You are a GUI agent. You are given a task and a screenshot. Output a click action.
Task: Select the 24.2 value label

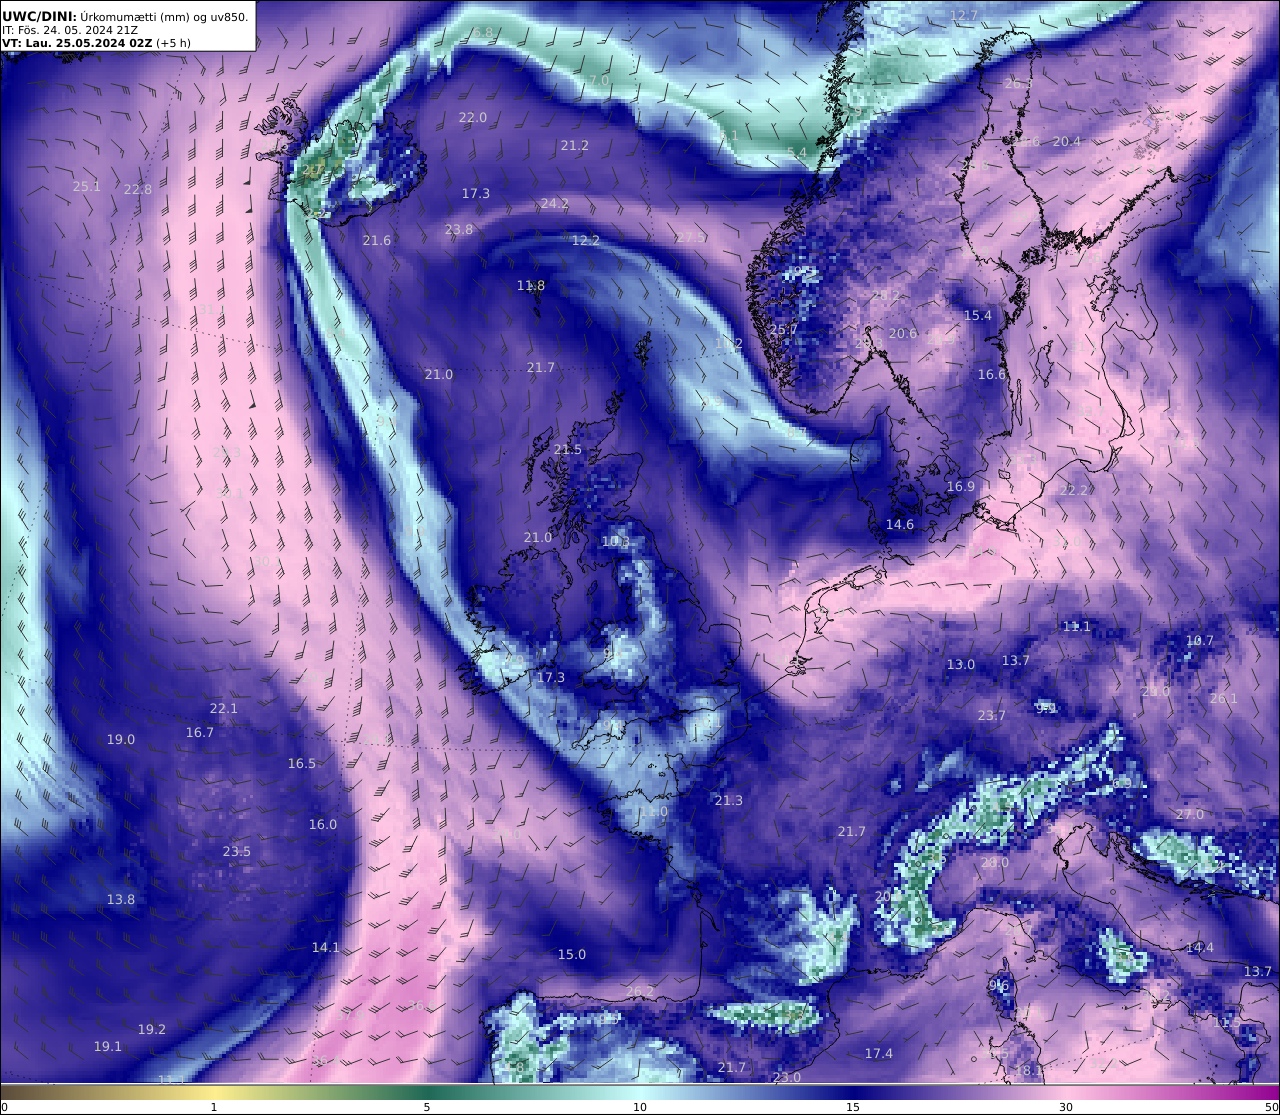click(x=554, y=203)
